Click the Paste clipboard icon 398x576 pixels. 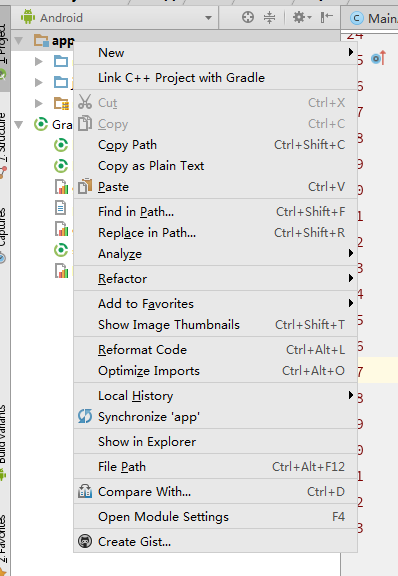(x=85, y=186)
